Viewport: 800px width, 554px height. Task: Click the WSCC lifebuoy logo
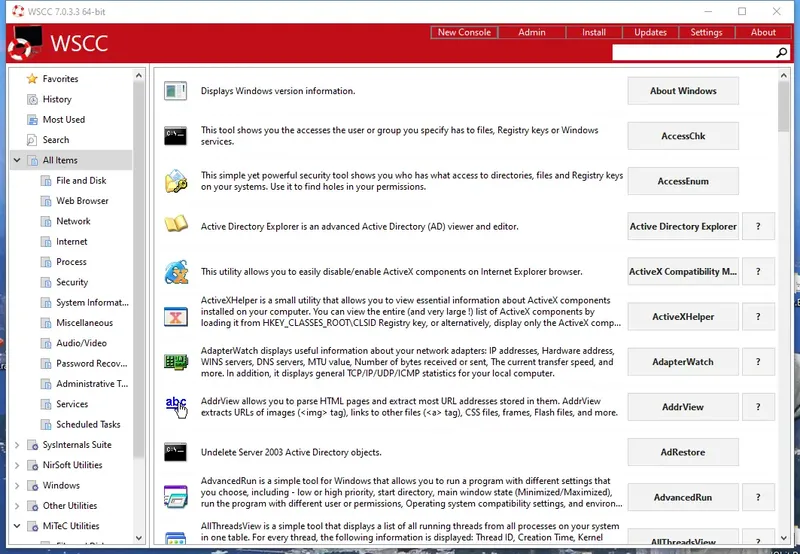pos(25,42)
